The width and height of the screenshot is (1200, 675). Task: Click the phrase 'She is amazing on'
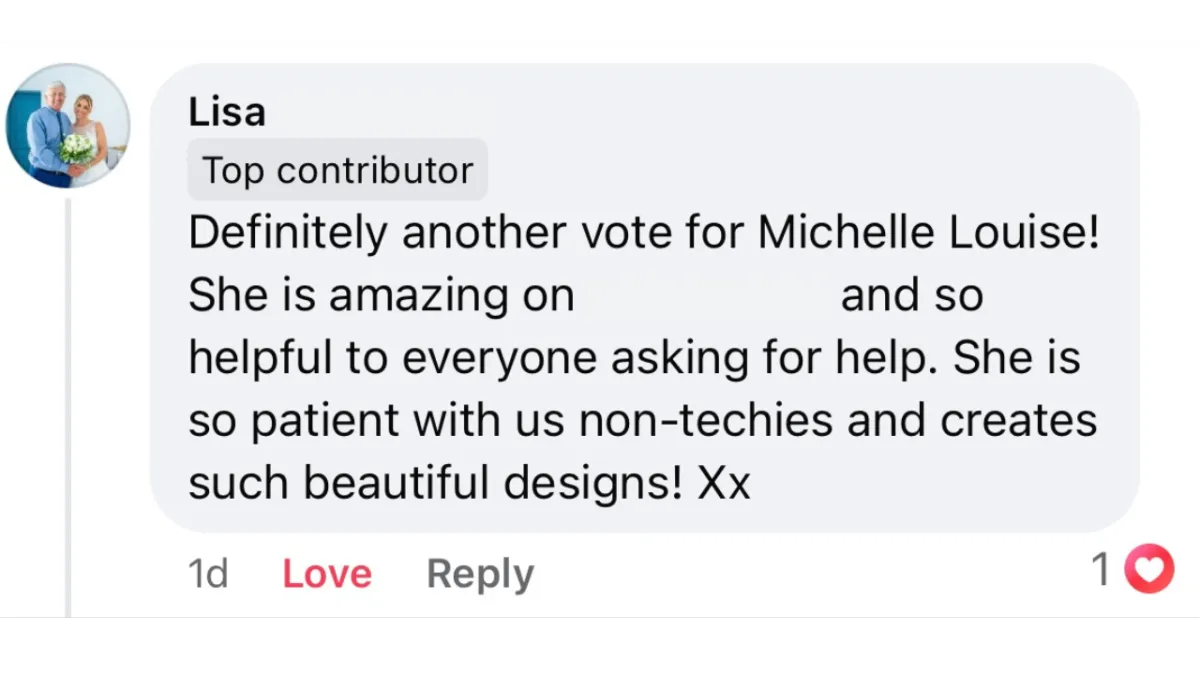click(381, 296)
